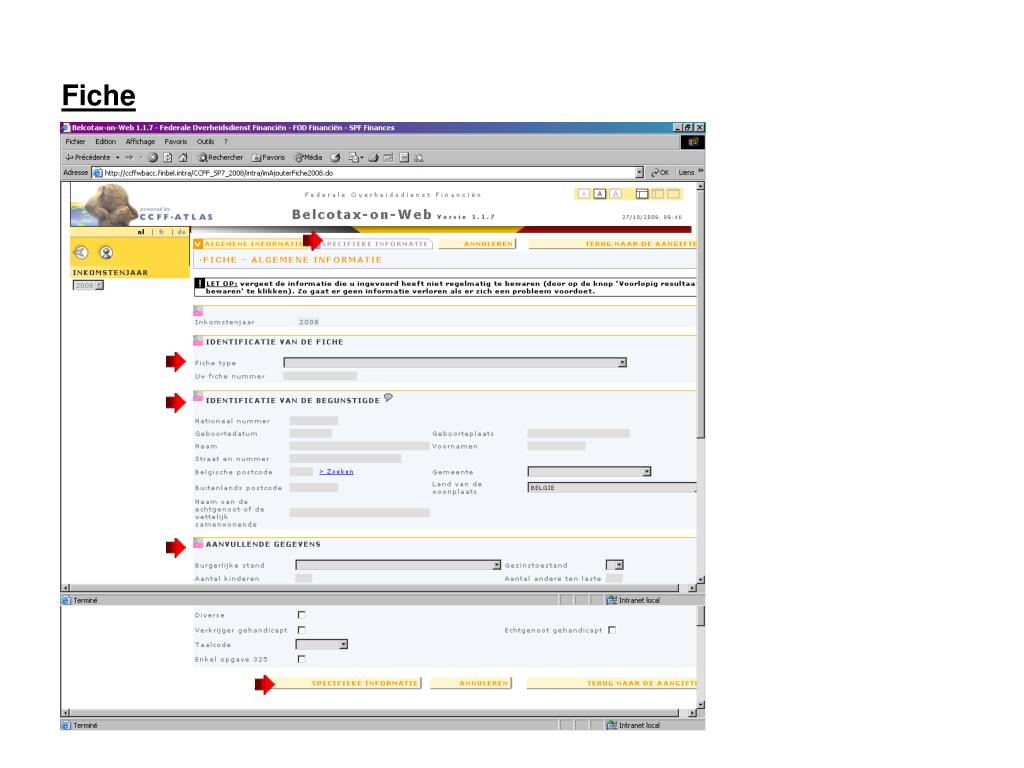Click help bubble beside Identificatie van de begunstigde
This screenshot has width=1024, height=768.
[389, 398]
